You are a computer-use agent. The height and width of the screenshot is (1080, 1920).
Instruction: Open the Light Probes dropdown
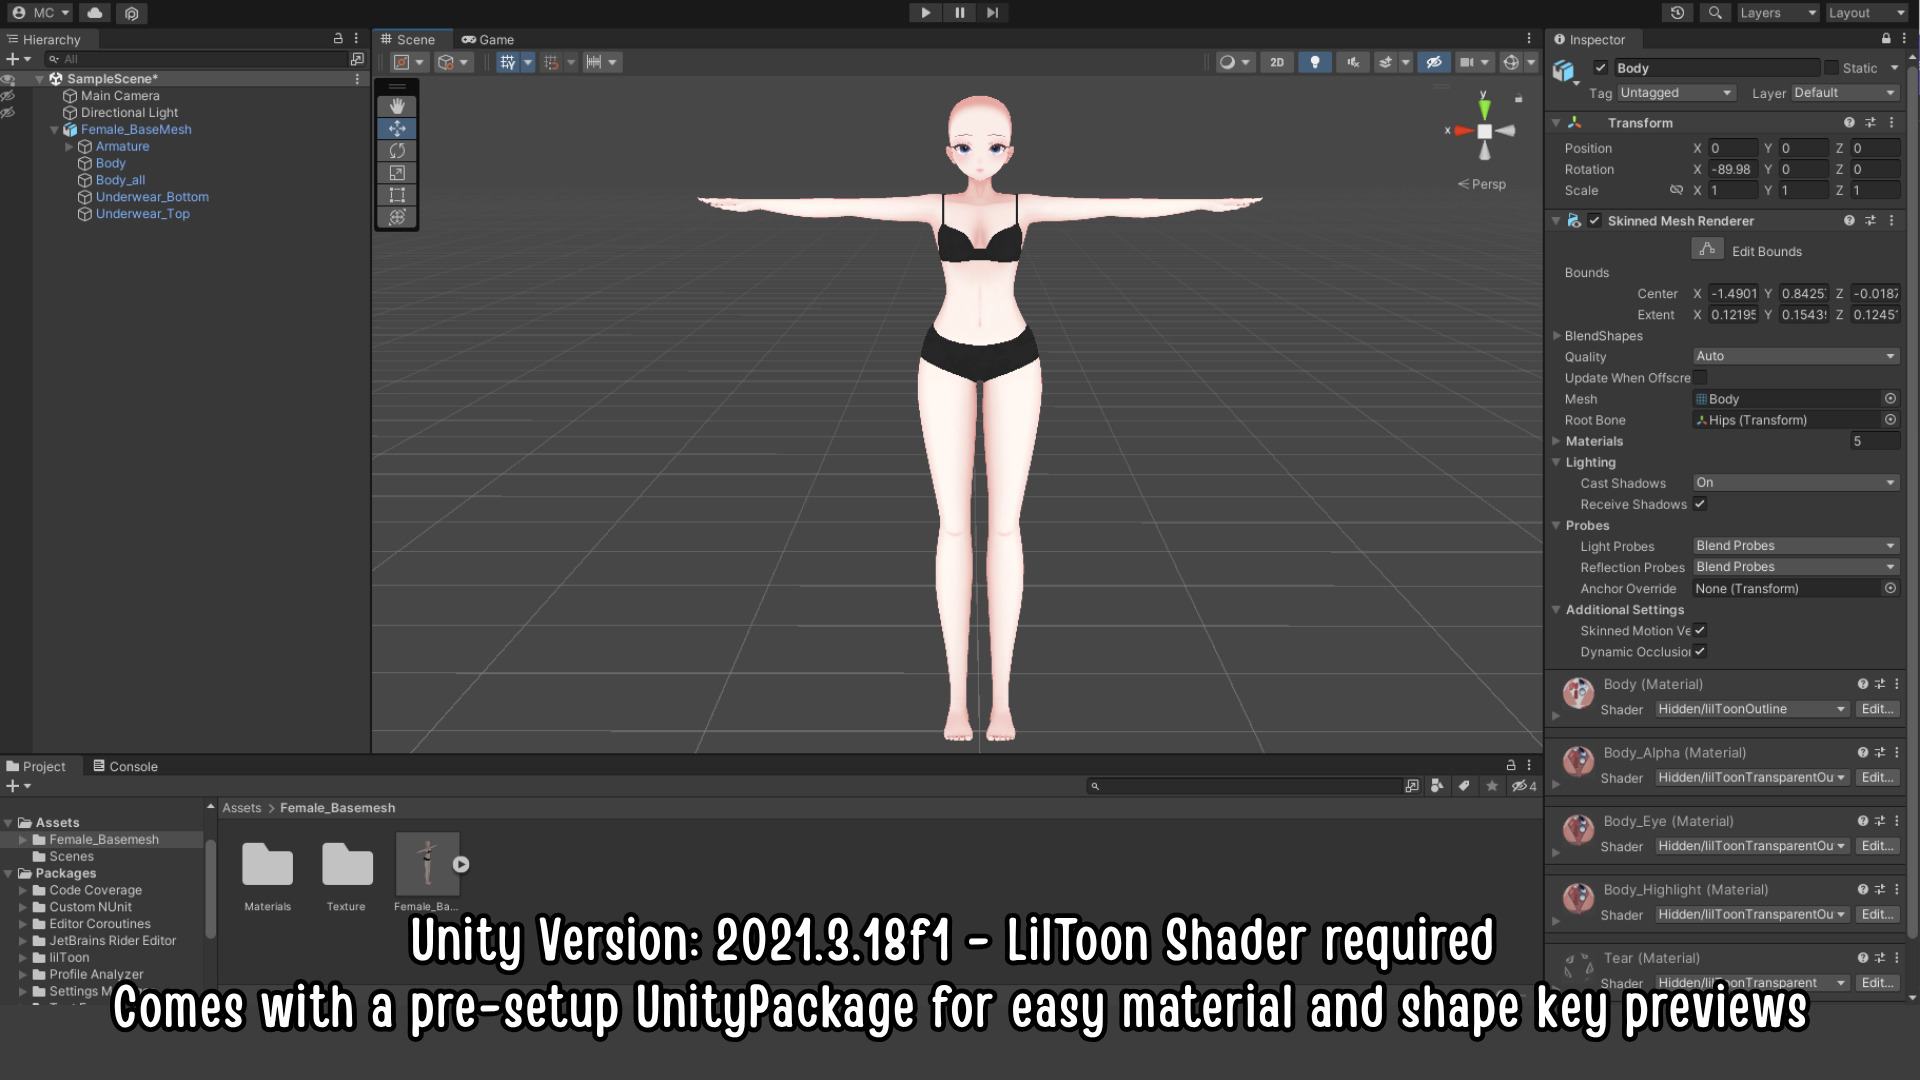[1795, 546]
